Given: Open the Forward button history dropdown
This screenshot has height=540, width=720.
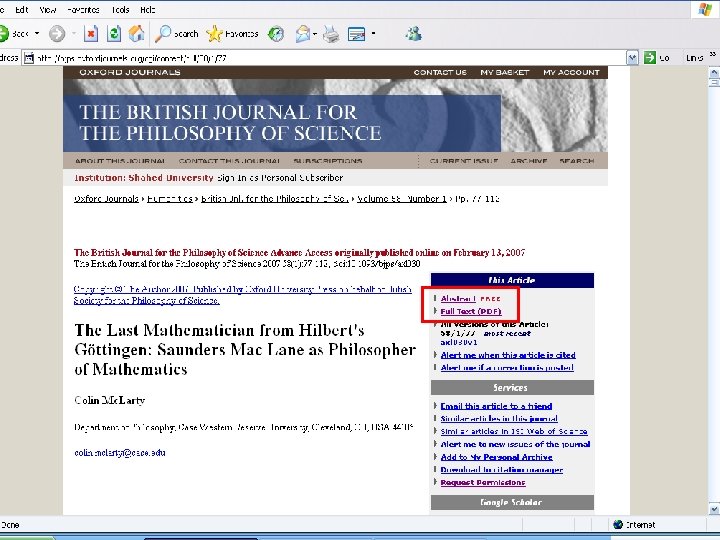Looking at the screenshot, I should (x=73, y=34).
